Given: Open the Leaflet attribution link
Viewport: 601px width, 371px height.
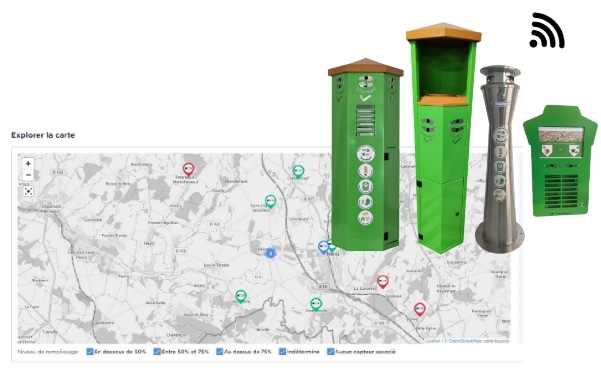Looking at the screenshot, I should point(433,341).
